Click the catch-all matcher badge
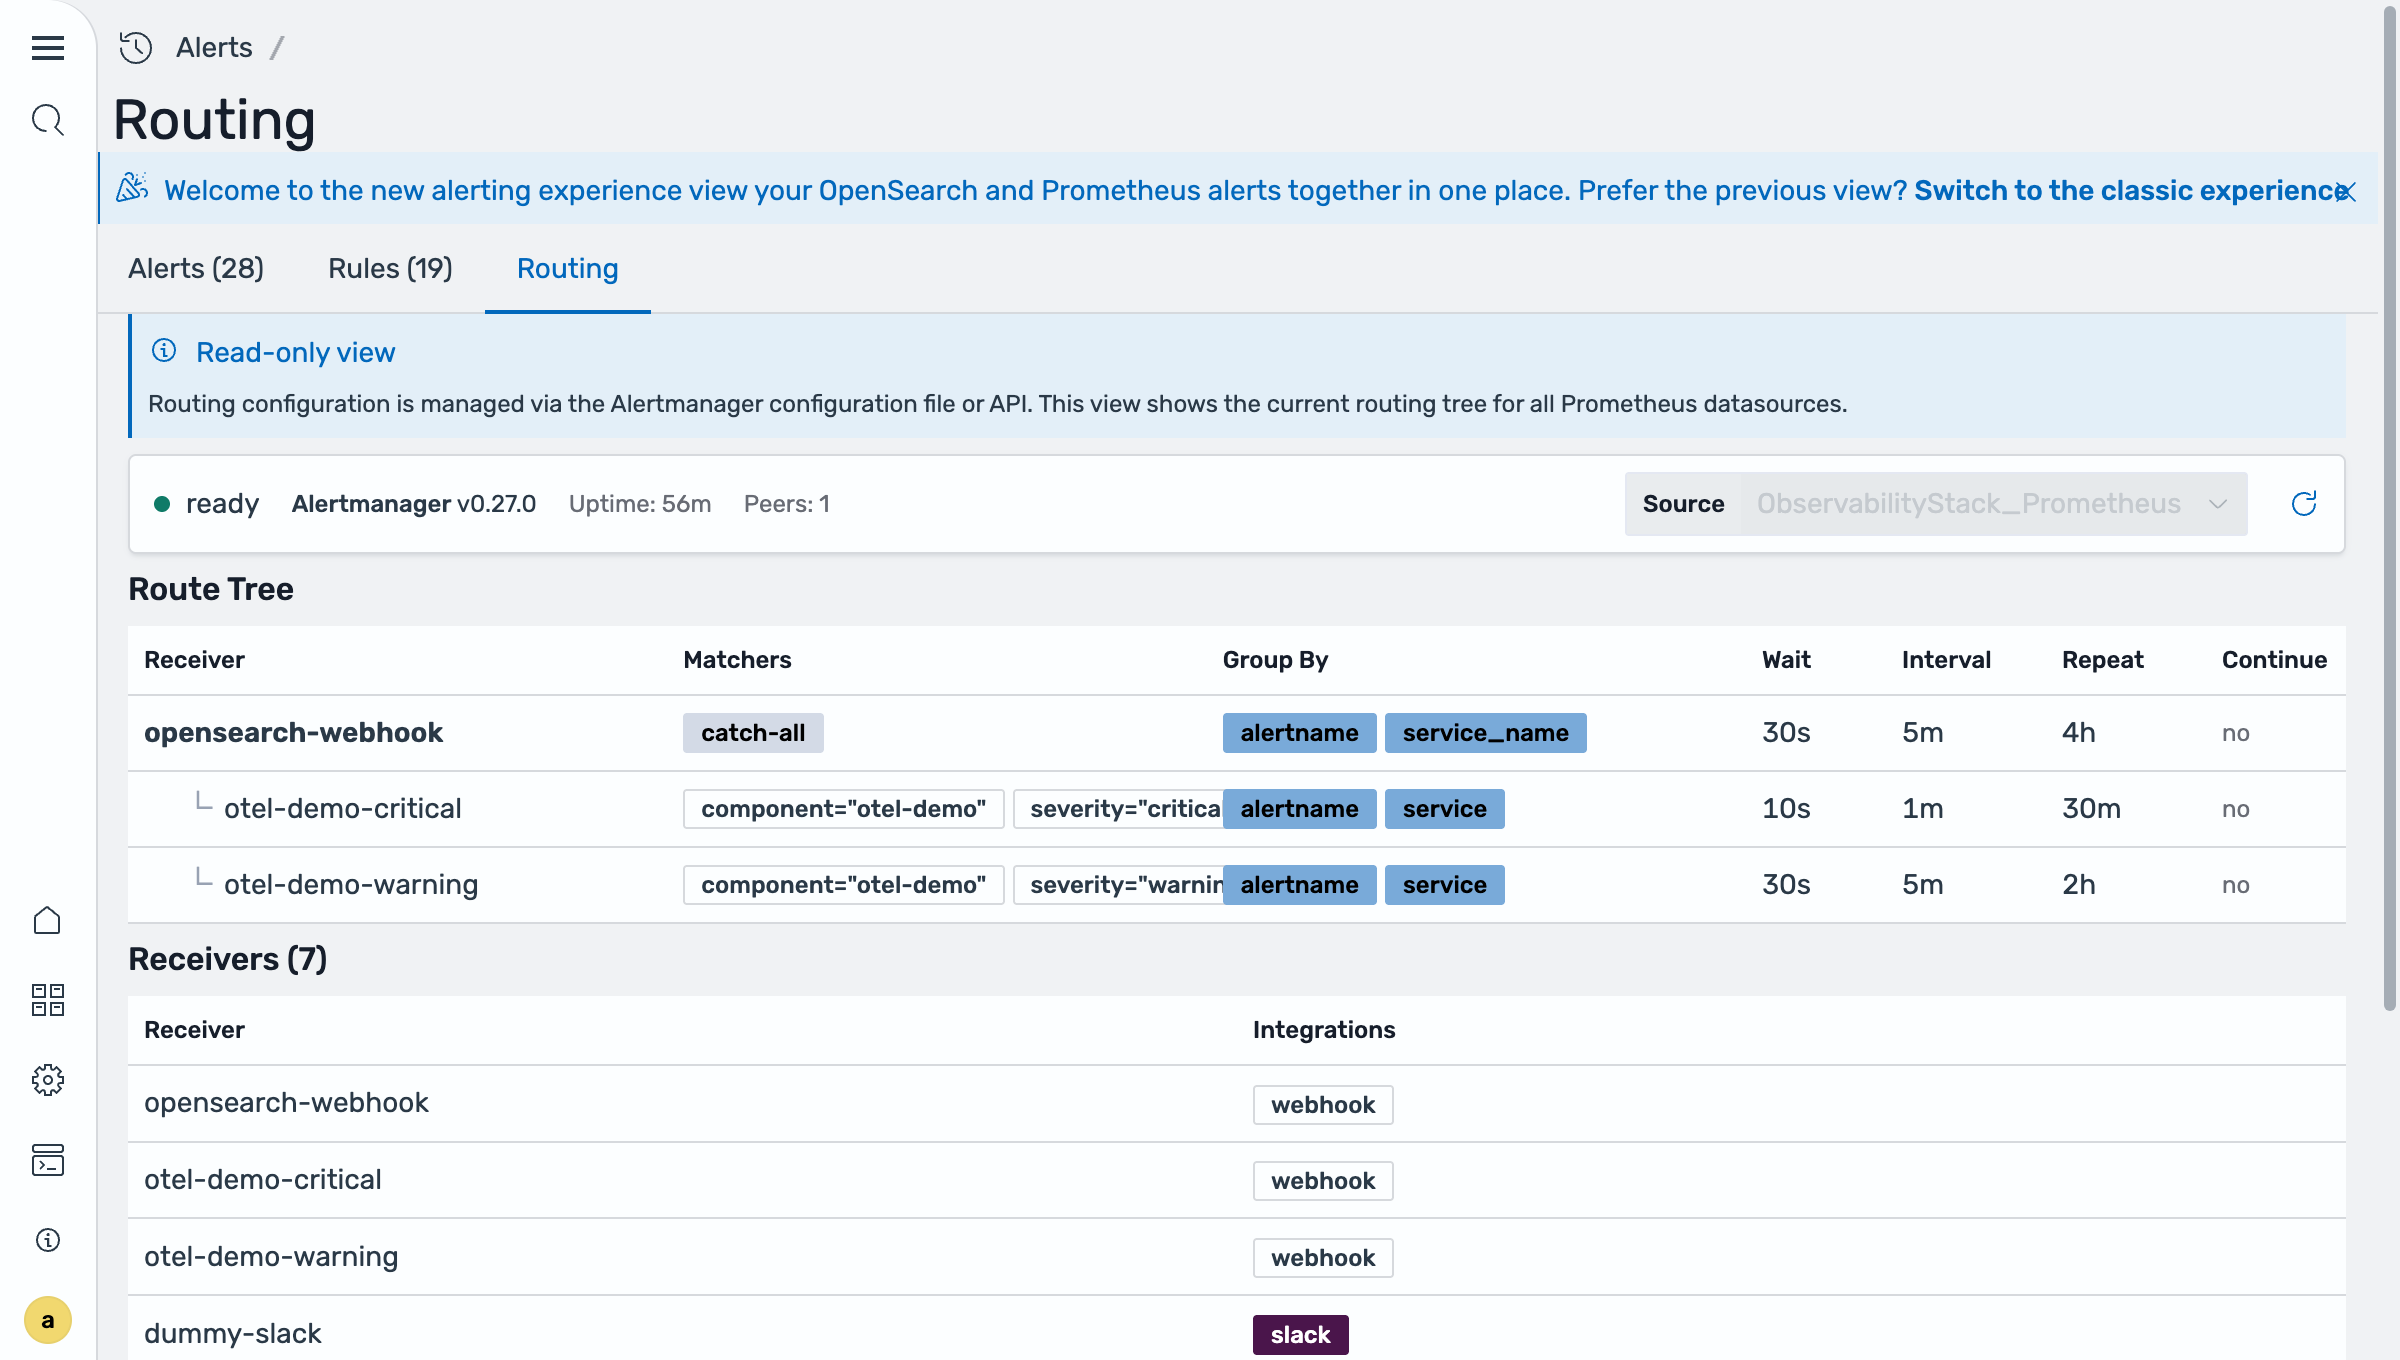Screen dimensions: 2400x1360 (753, 733)
